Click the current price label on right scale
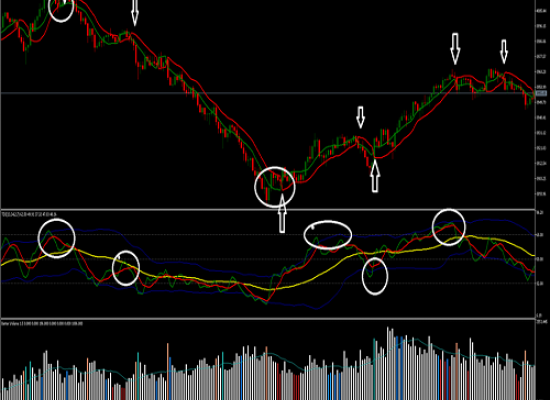The image size is (550, 400). [542, 93]
